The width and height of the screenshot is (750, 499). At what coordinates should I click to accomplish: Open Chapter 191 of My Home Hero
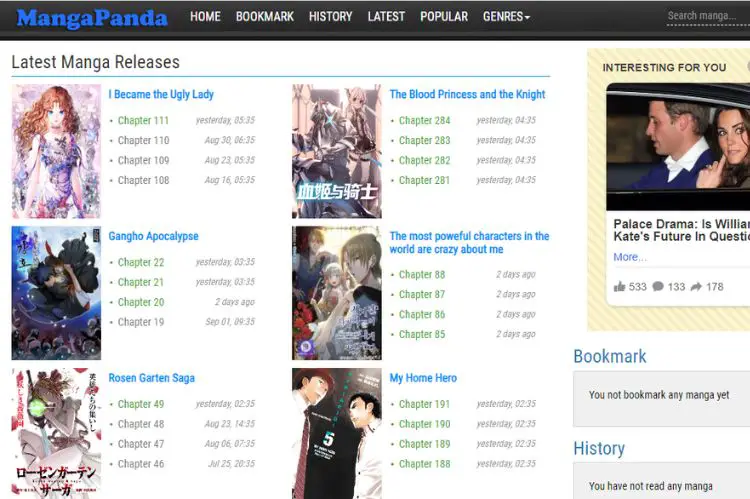click(x=425, y=404)
